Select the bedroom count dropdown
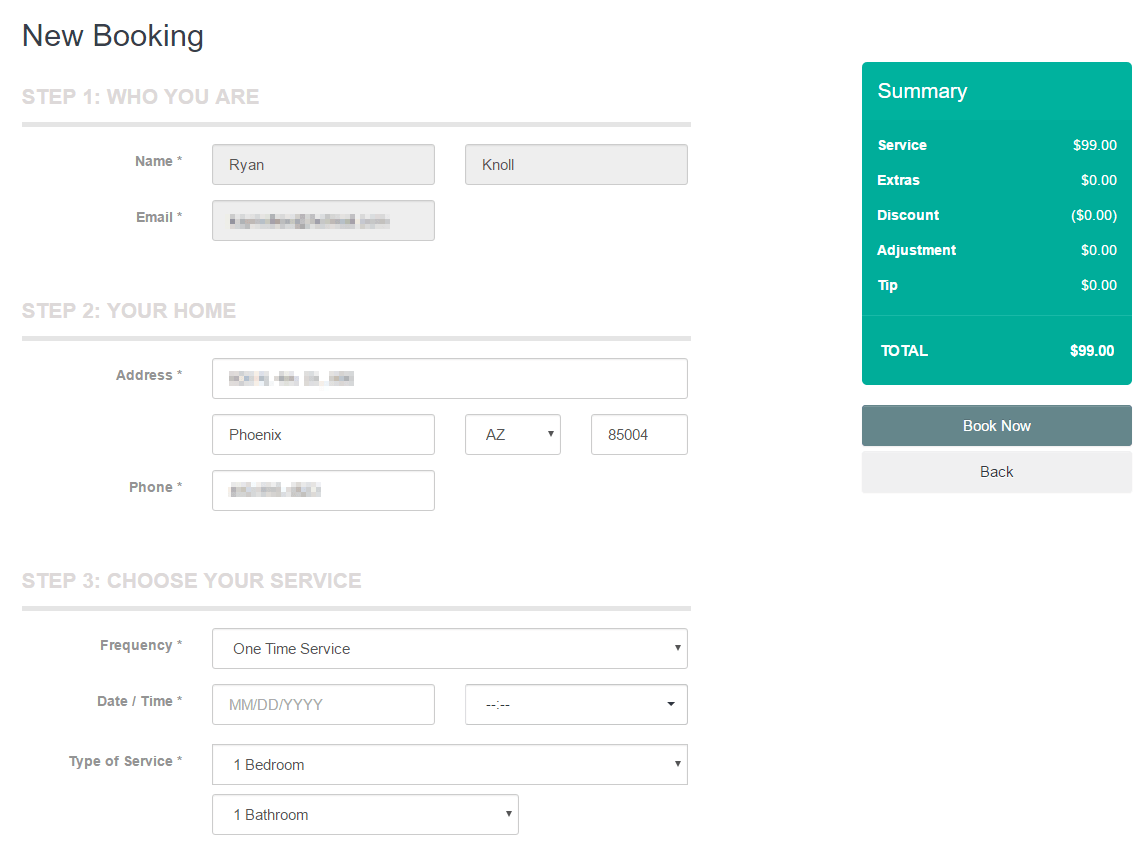This screenshot has height=843, width=1144. [449, 765]
